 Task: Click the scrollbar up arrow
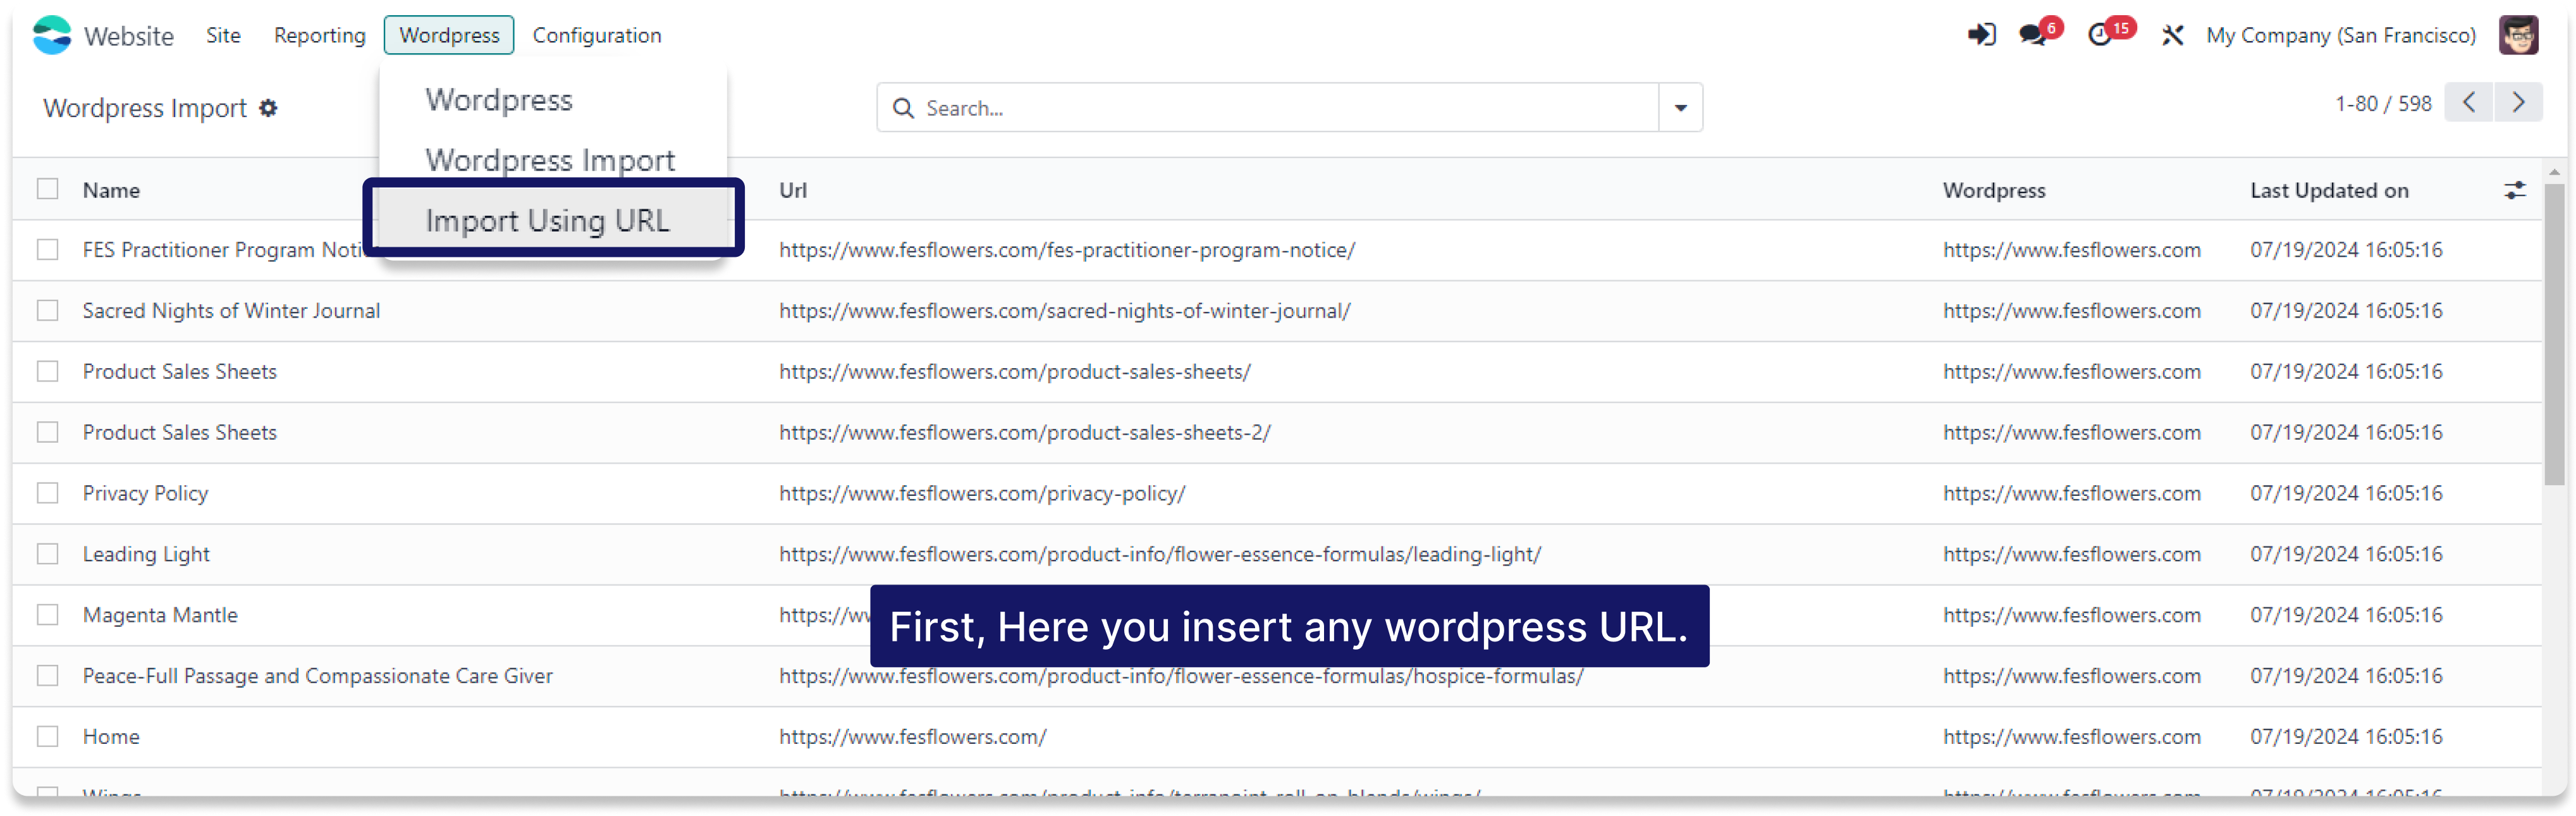2554,172
